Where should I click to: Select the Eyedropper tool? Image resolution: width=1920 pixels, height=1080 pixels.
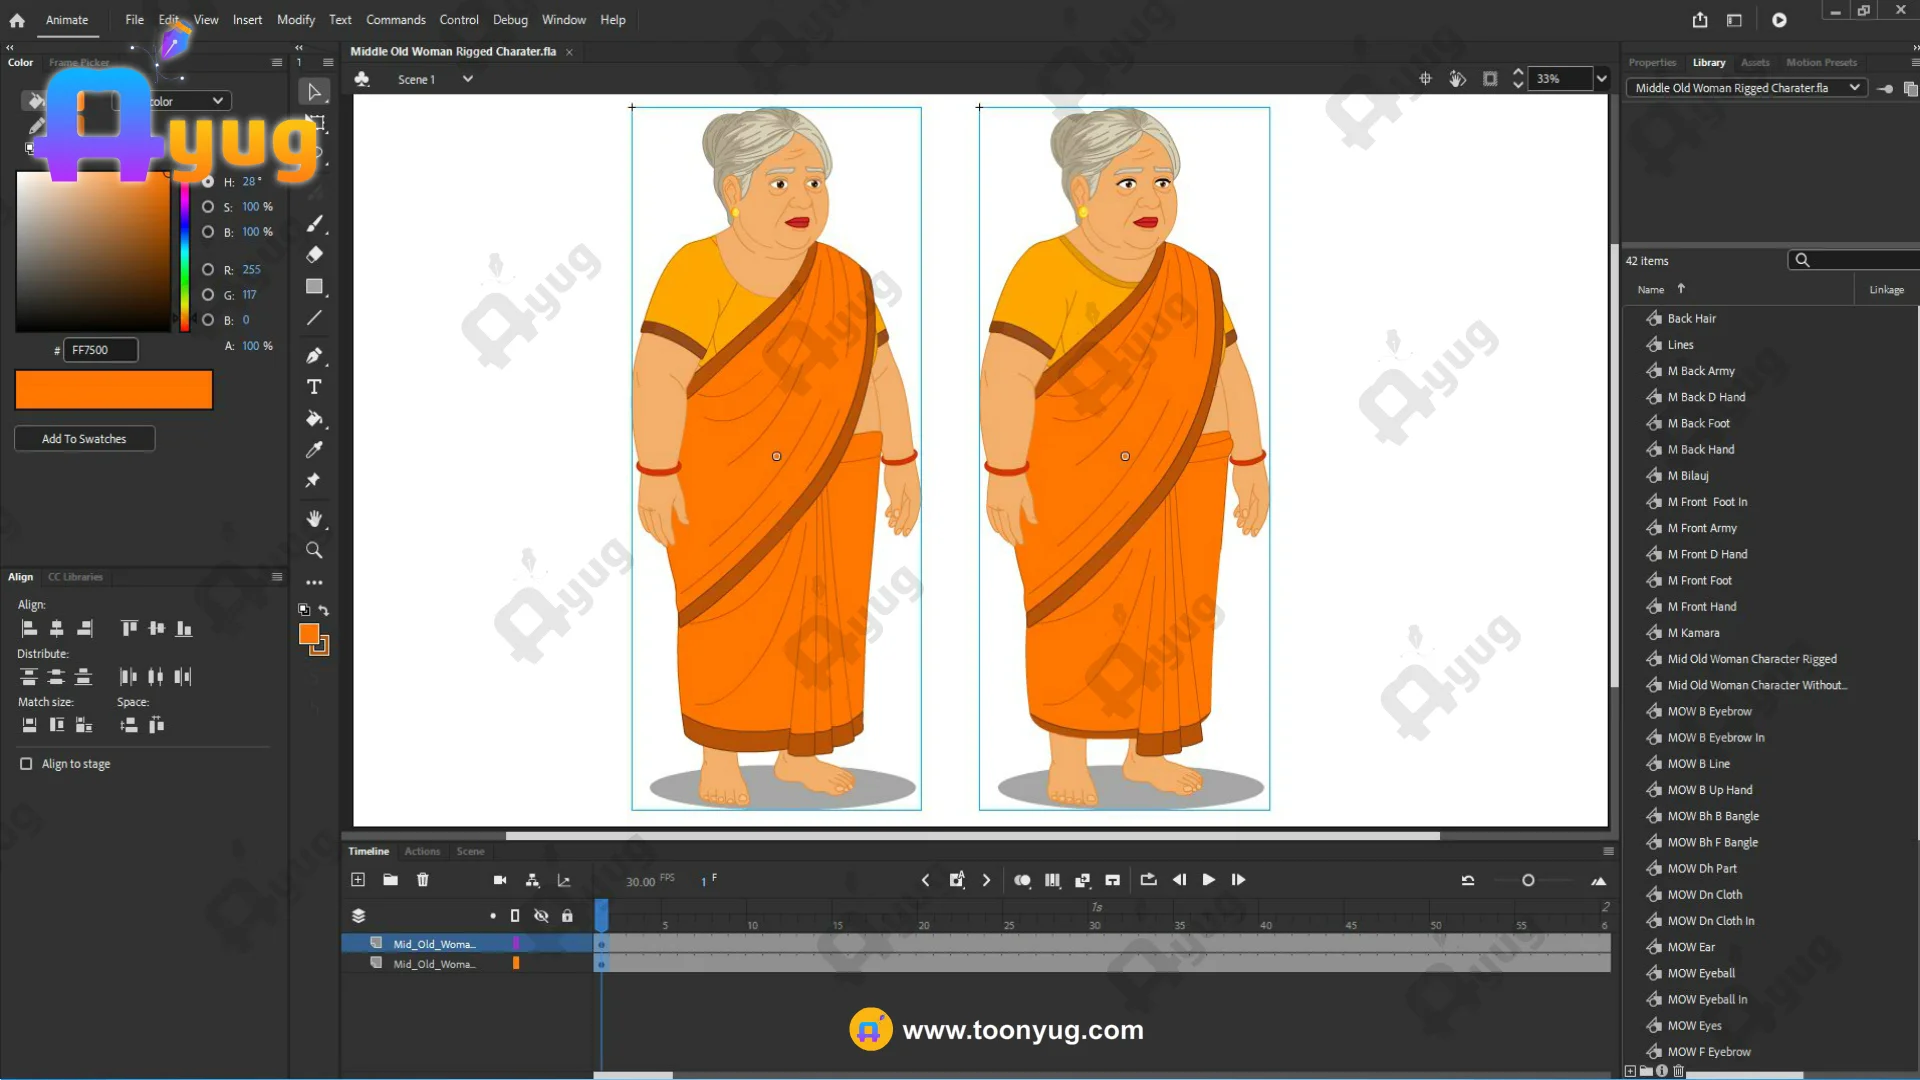[x=314, y=450]
